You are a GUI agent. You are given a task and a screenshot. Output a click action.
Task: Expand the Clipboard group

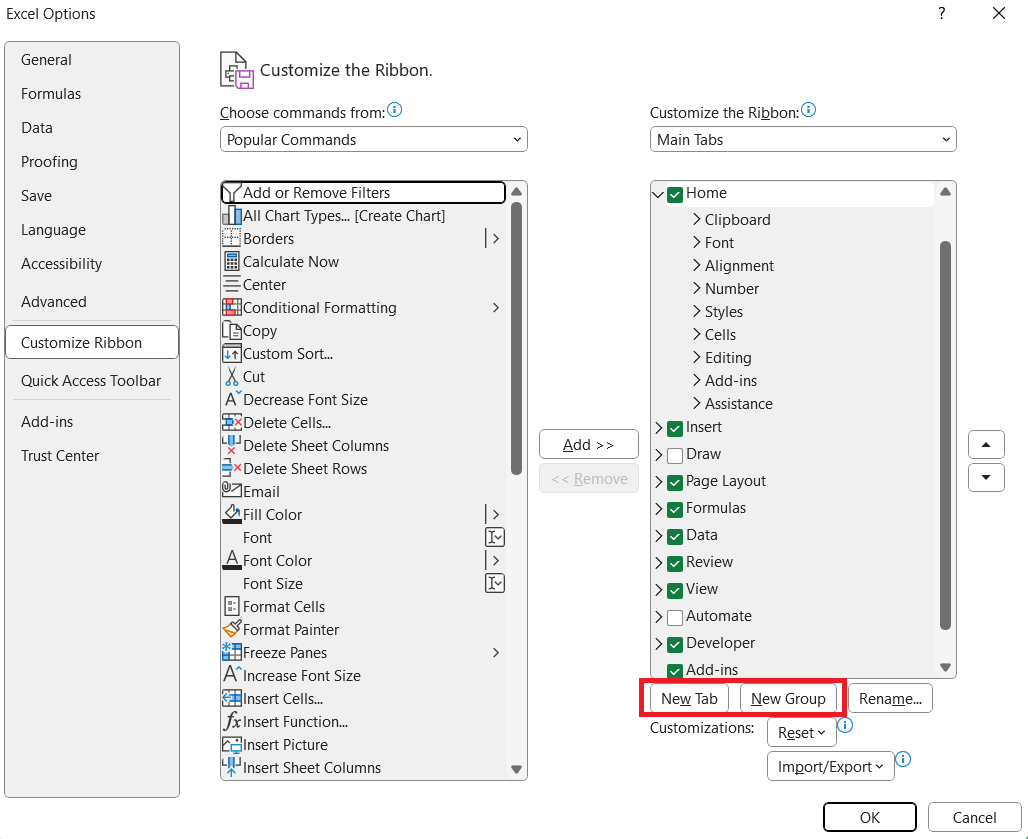click(x=697, y=220)
